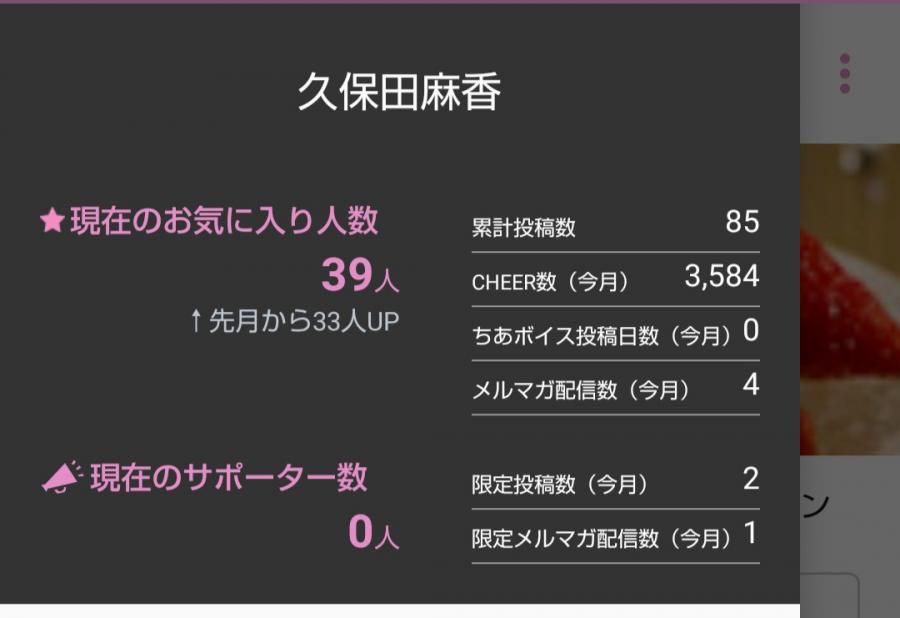Image resolution: width=900 pixels, height=618 pixels.
Task: Select the profile name 久保田麻香
Action: (x=399, y=93)
